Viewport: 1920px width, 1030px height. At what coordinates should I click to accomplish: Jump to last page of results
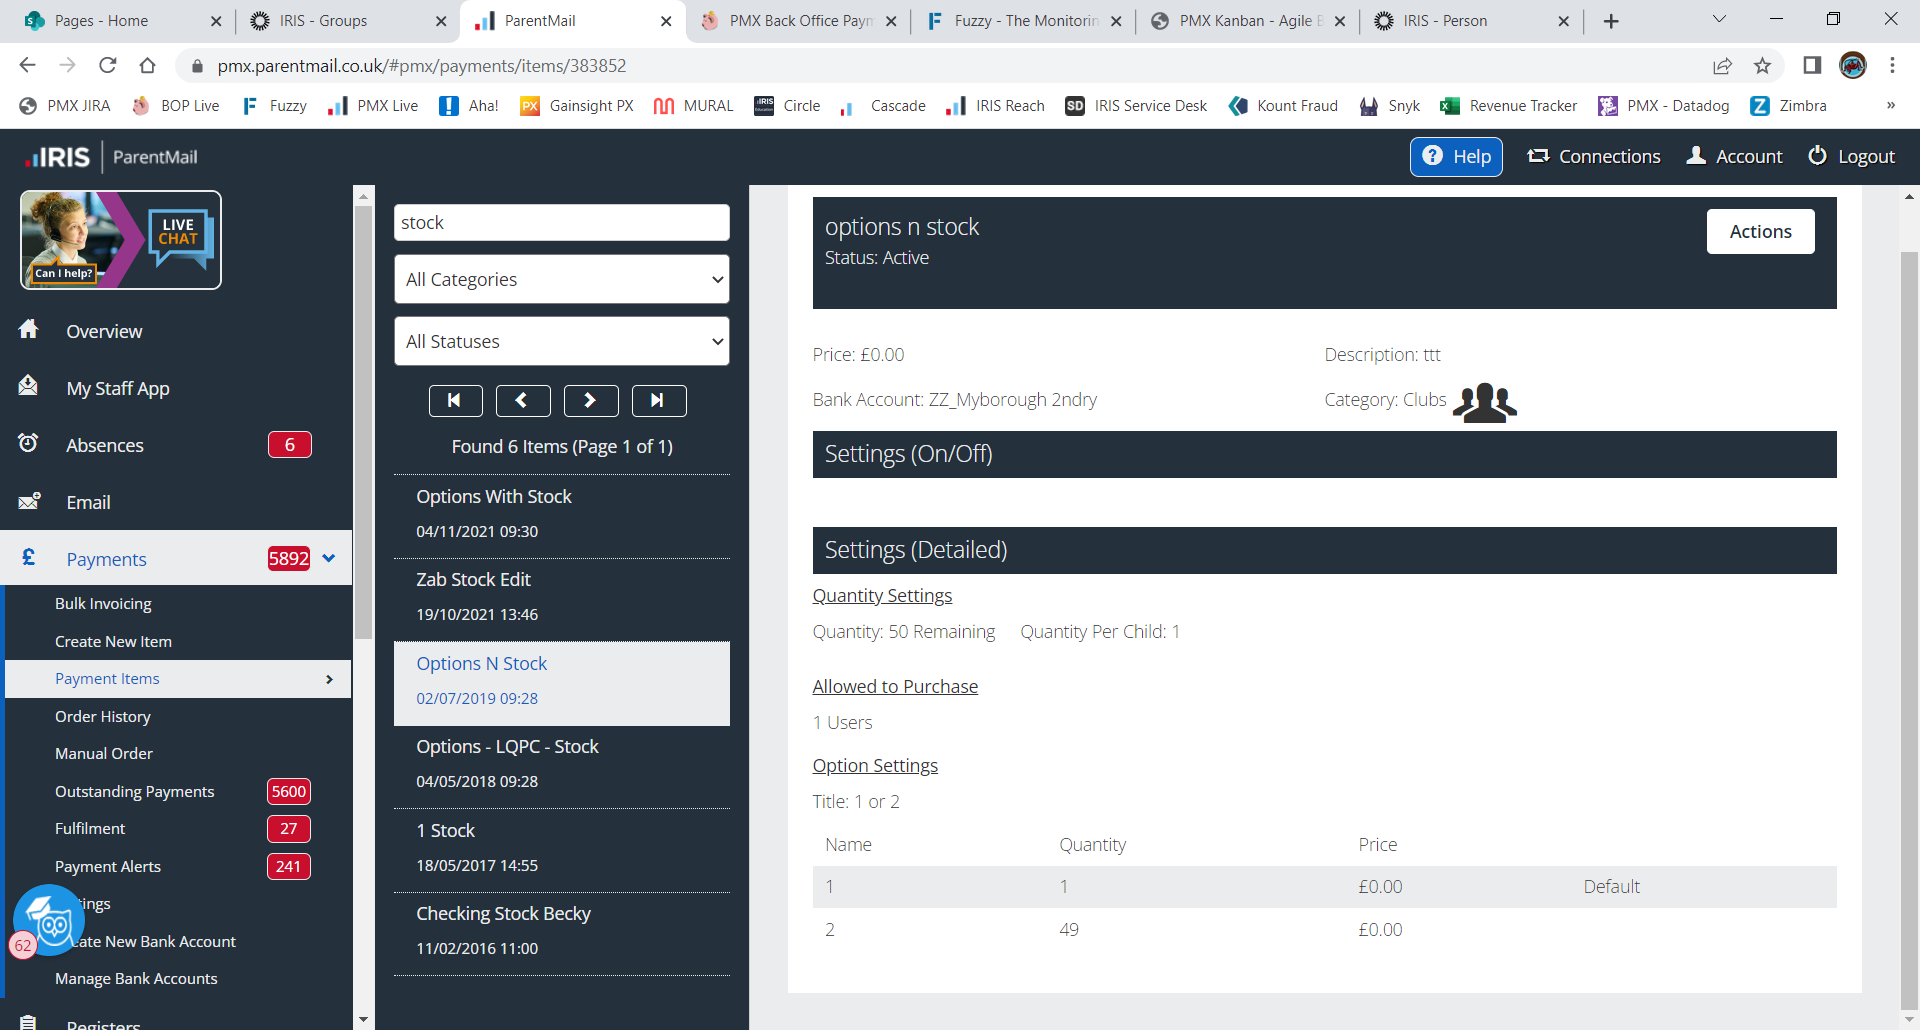coord(658,400)
